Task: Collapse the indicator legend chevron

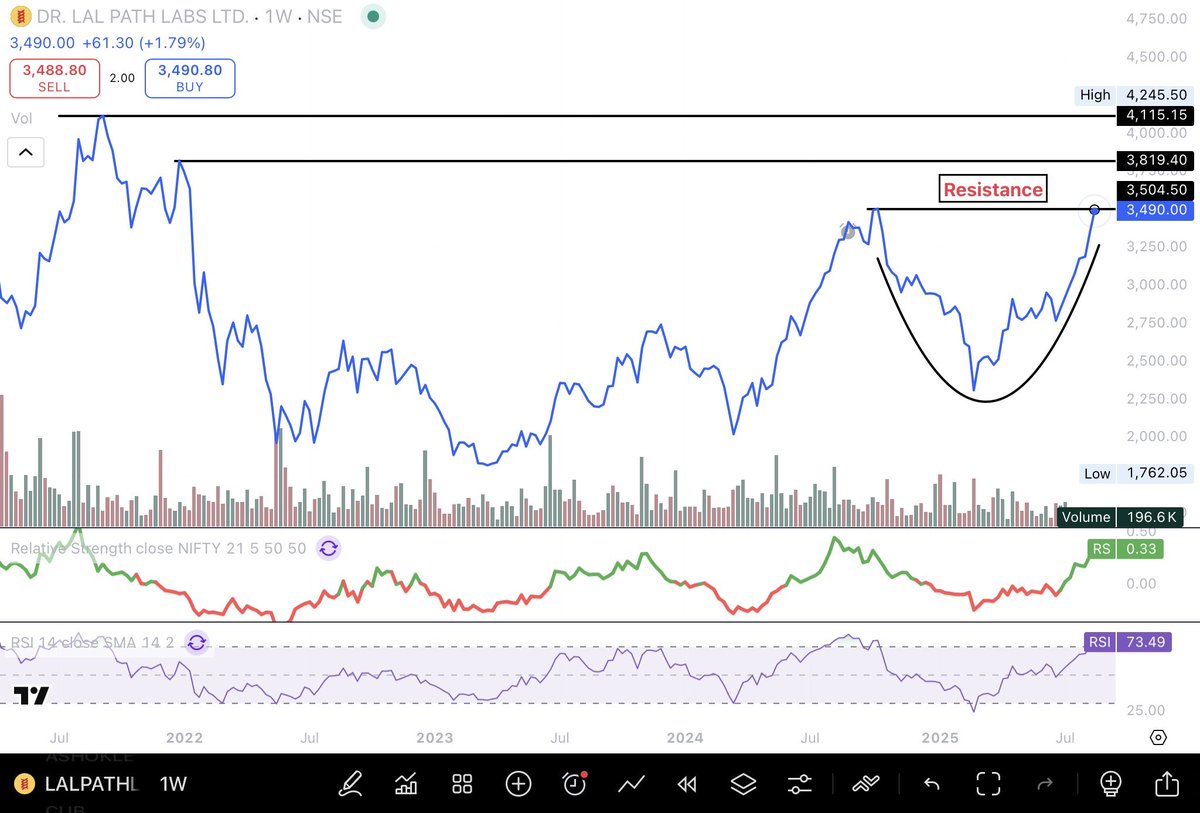Action: click(x=25, y=153)
